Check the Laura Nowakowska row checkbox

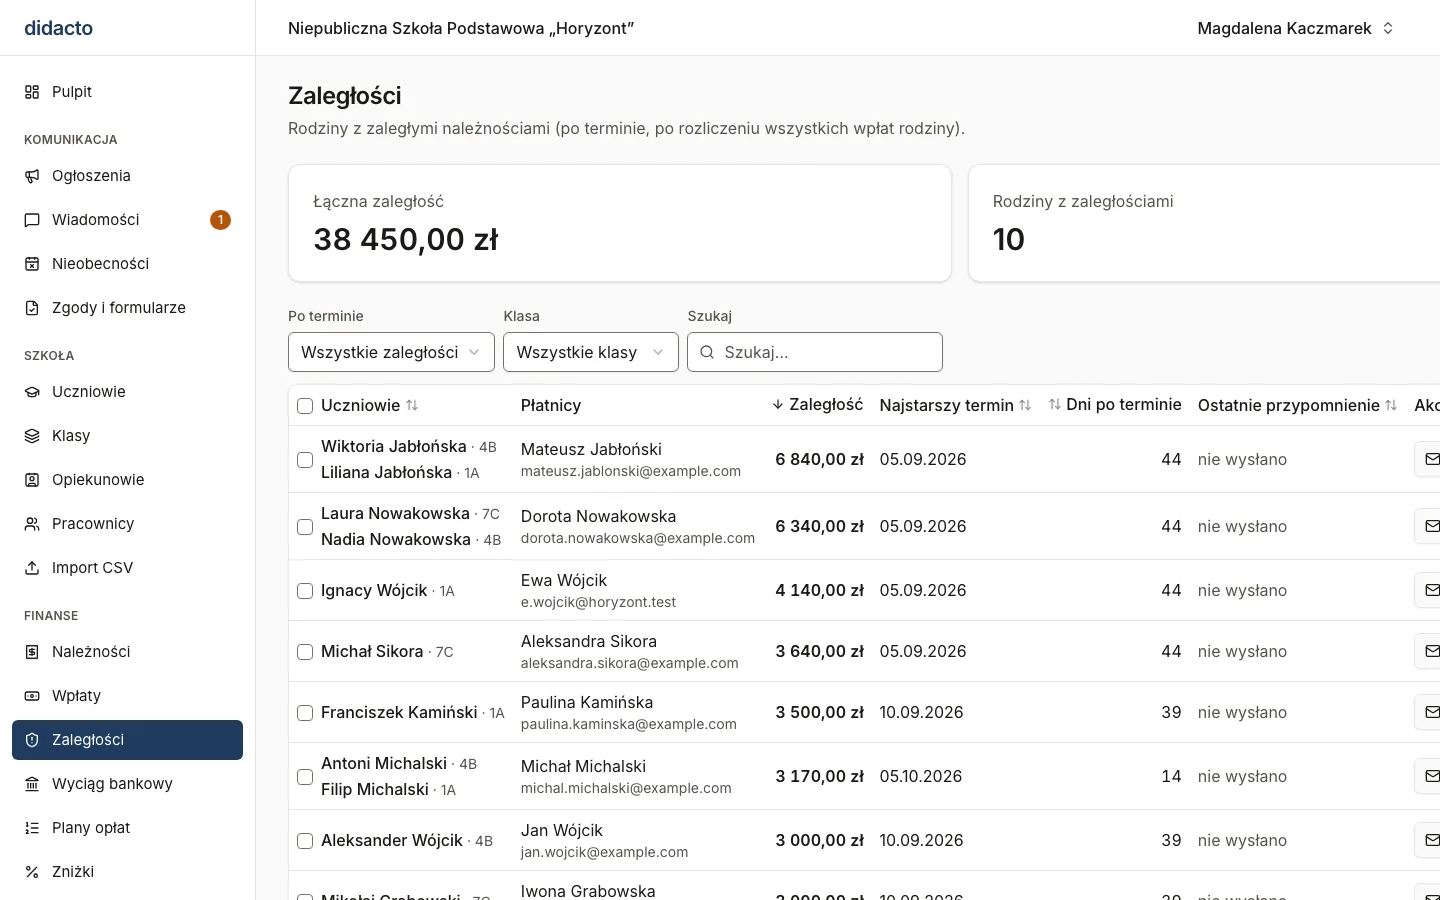point(305,527)
